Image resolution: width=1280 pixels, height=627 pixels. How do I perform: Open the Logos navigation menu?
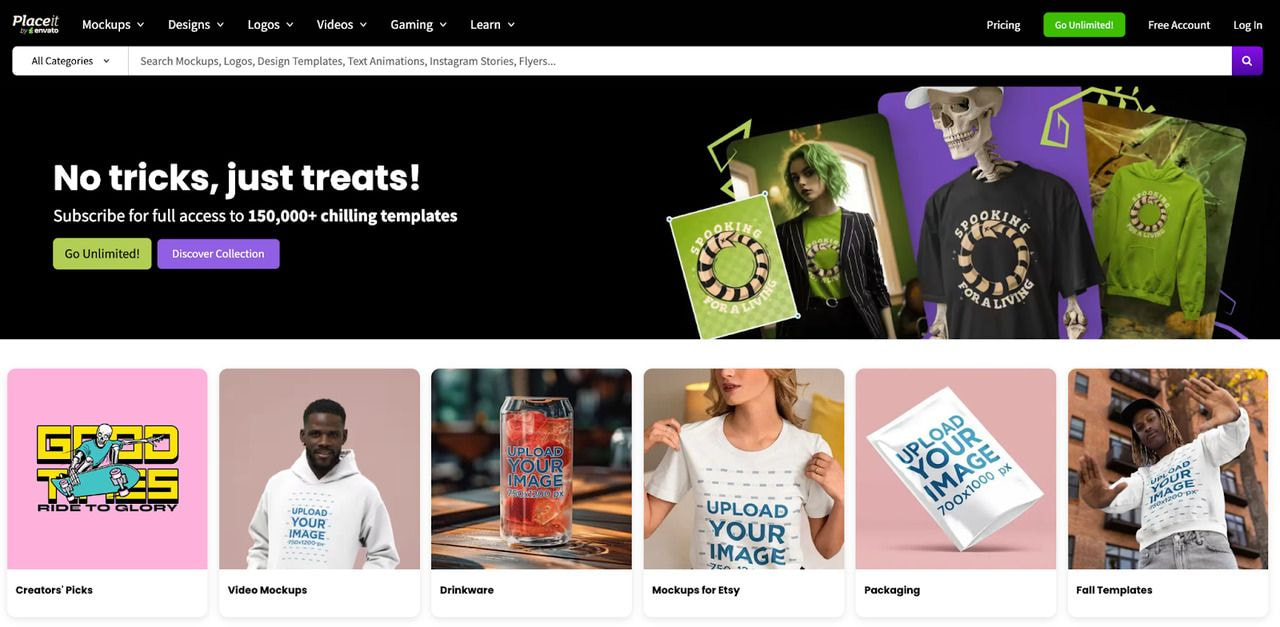271,25
